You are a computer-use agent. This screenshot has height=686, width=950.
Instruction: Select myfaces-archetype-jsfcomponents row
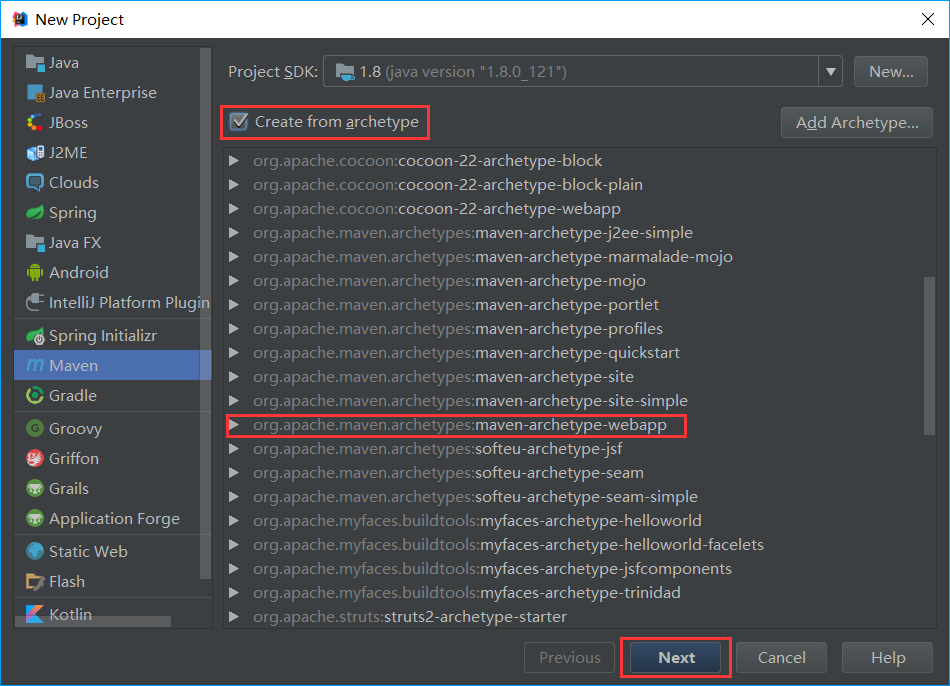[580, 569]
